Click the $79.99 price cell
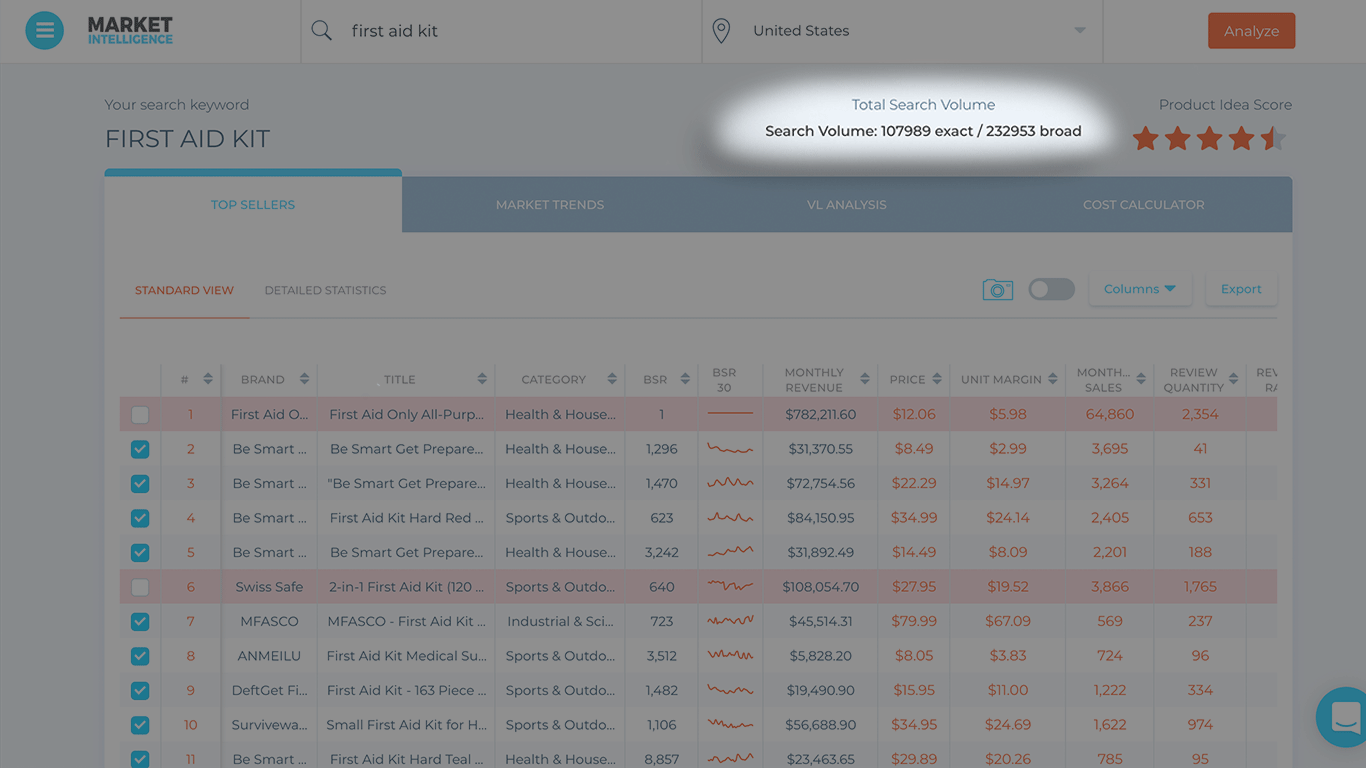The width and height of the screenshot is (1366, 768). point(914,621)
